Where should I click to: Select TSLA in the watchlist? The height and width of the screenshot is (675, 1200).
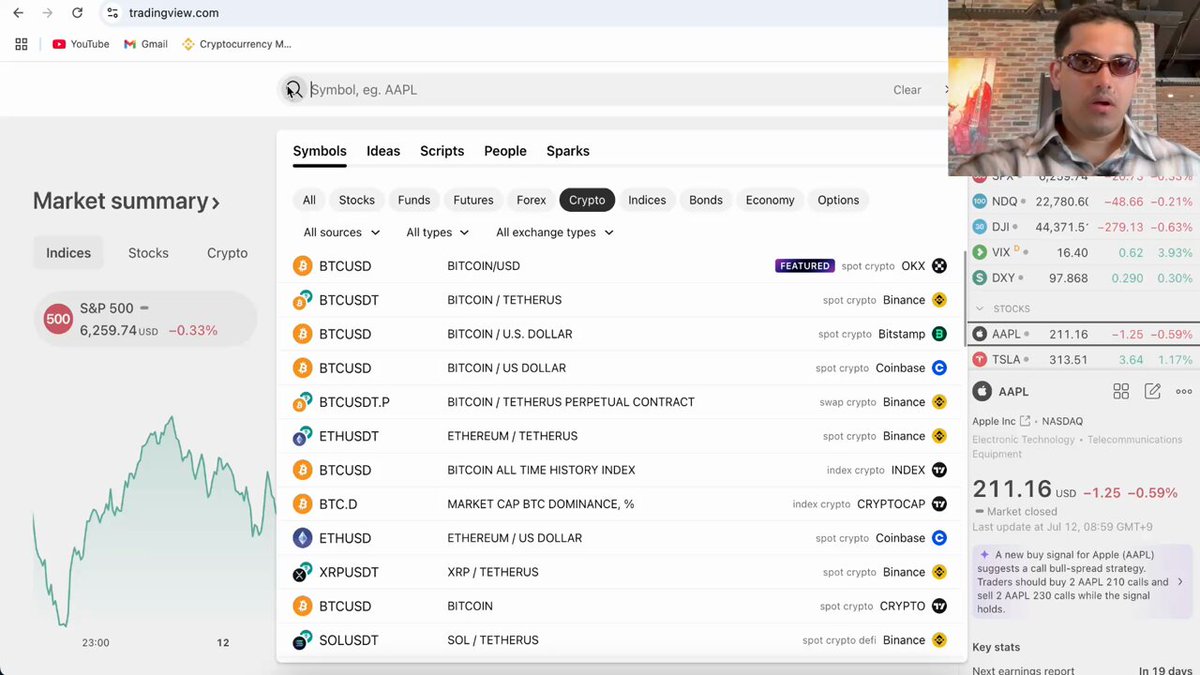pyautogui.click(x=1082, y=360)
